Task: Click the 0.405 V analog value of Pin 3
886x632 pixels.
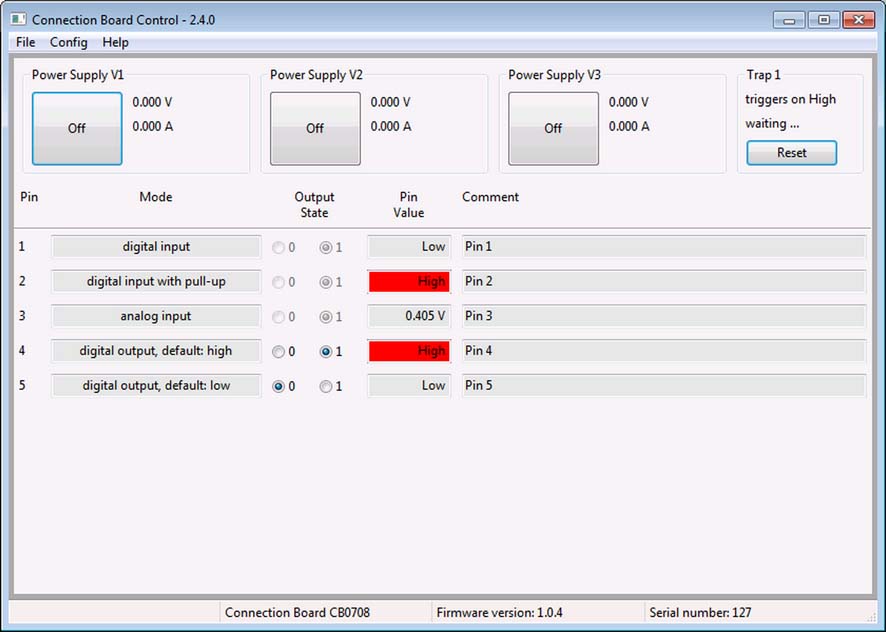Action: click(408, 315)
